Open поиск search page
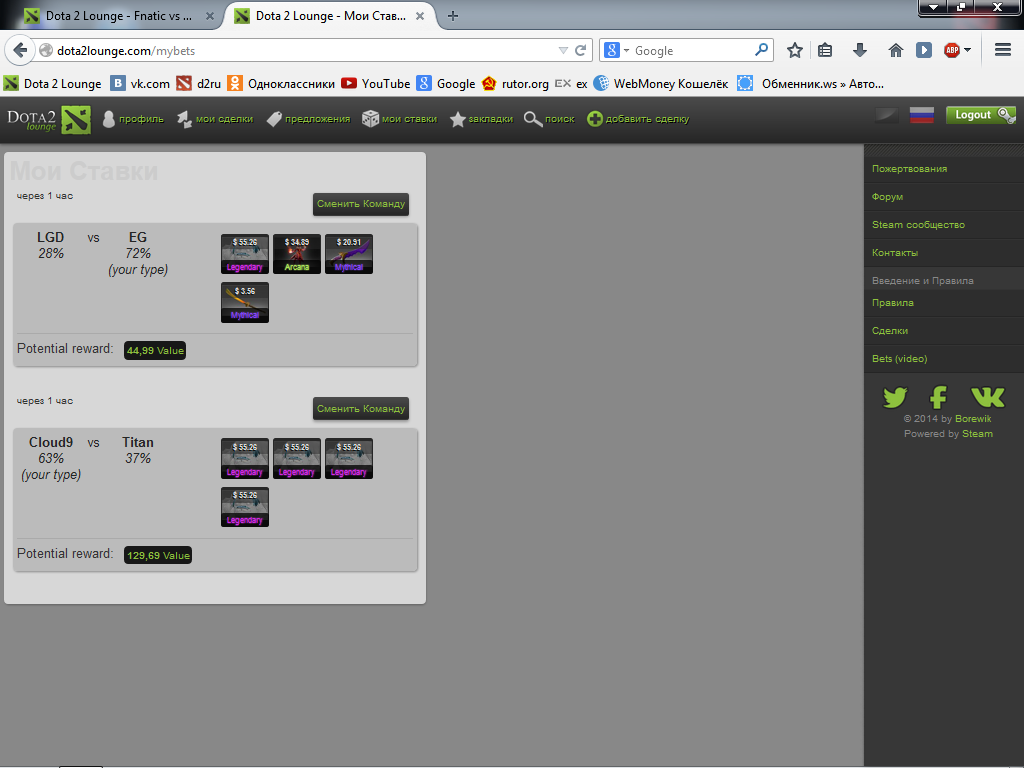The width and height of the screenshot is (1024, 768). coord(549,119)
